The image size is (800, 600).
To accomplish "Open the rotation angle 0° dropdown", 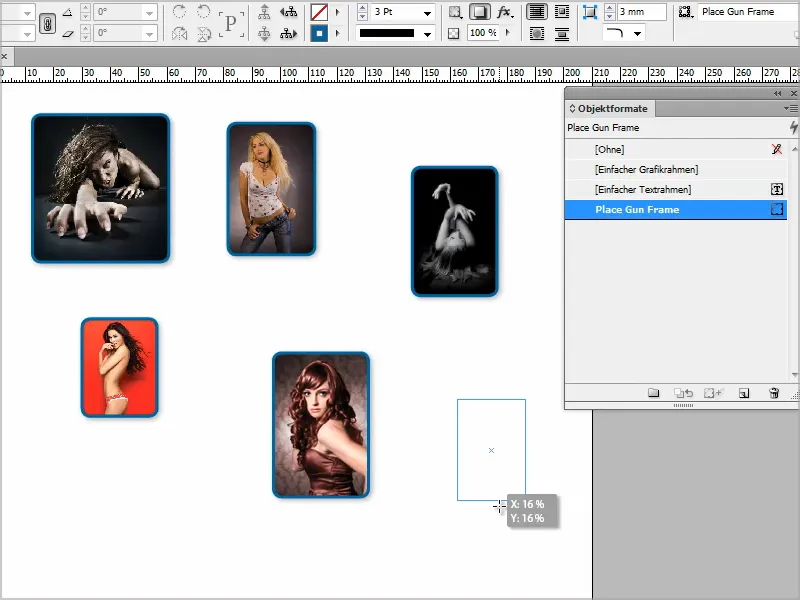I will pos(149,12).
